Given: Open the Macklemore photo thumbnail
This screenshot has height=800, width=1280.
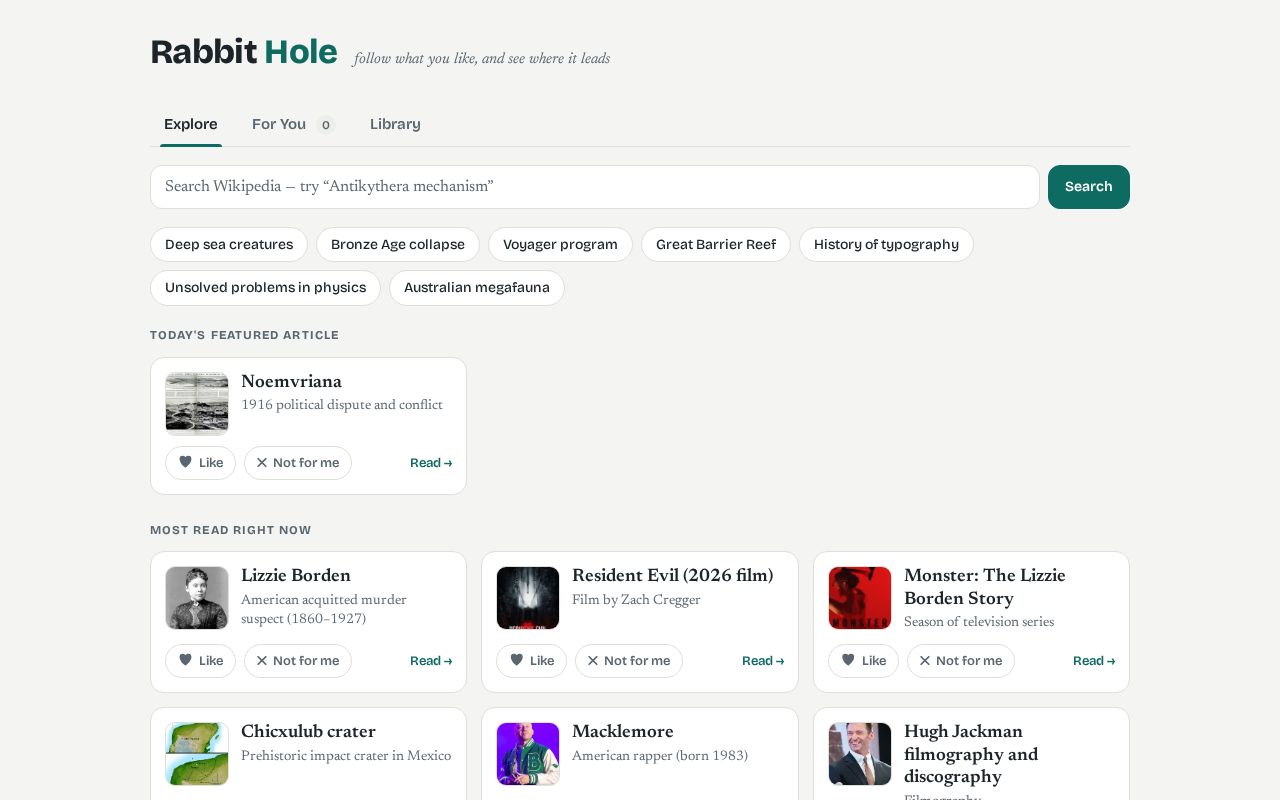Looking at the screenshot, I should 528,754.
